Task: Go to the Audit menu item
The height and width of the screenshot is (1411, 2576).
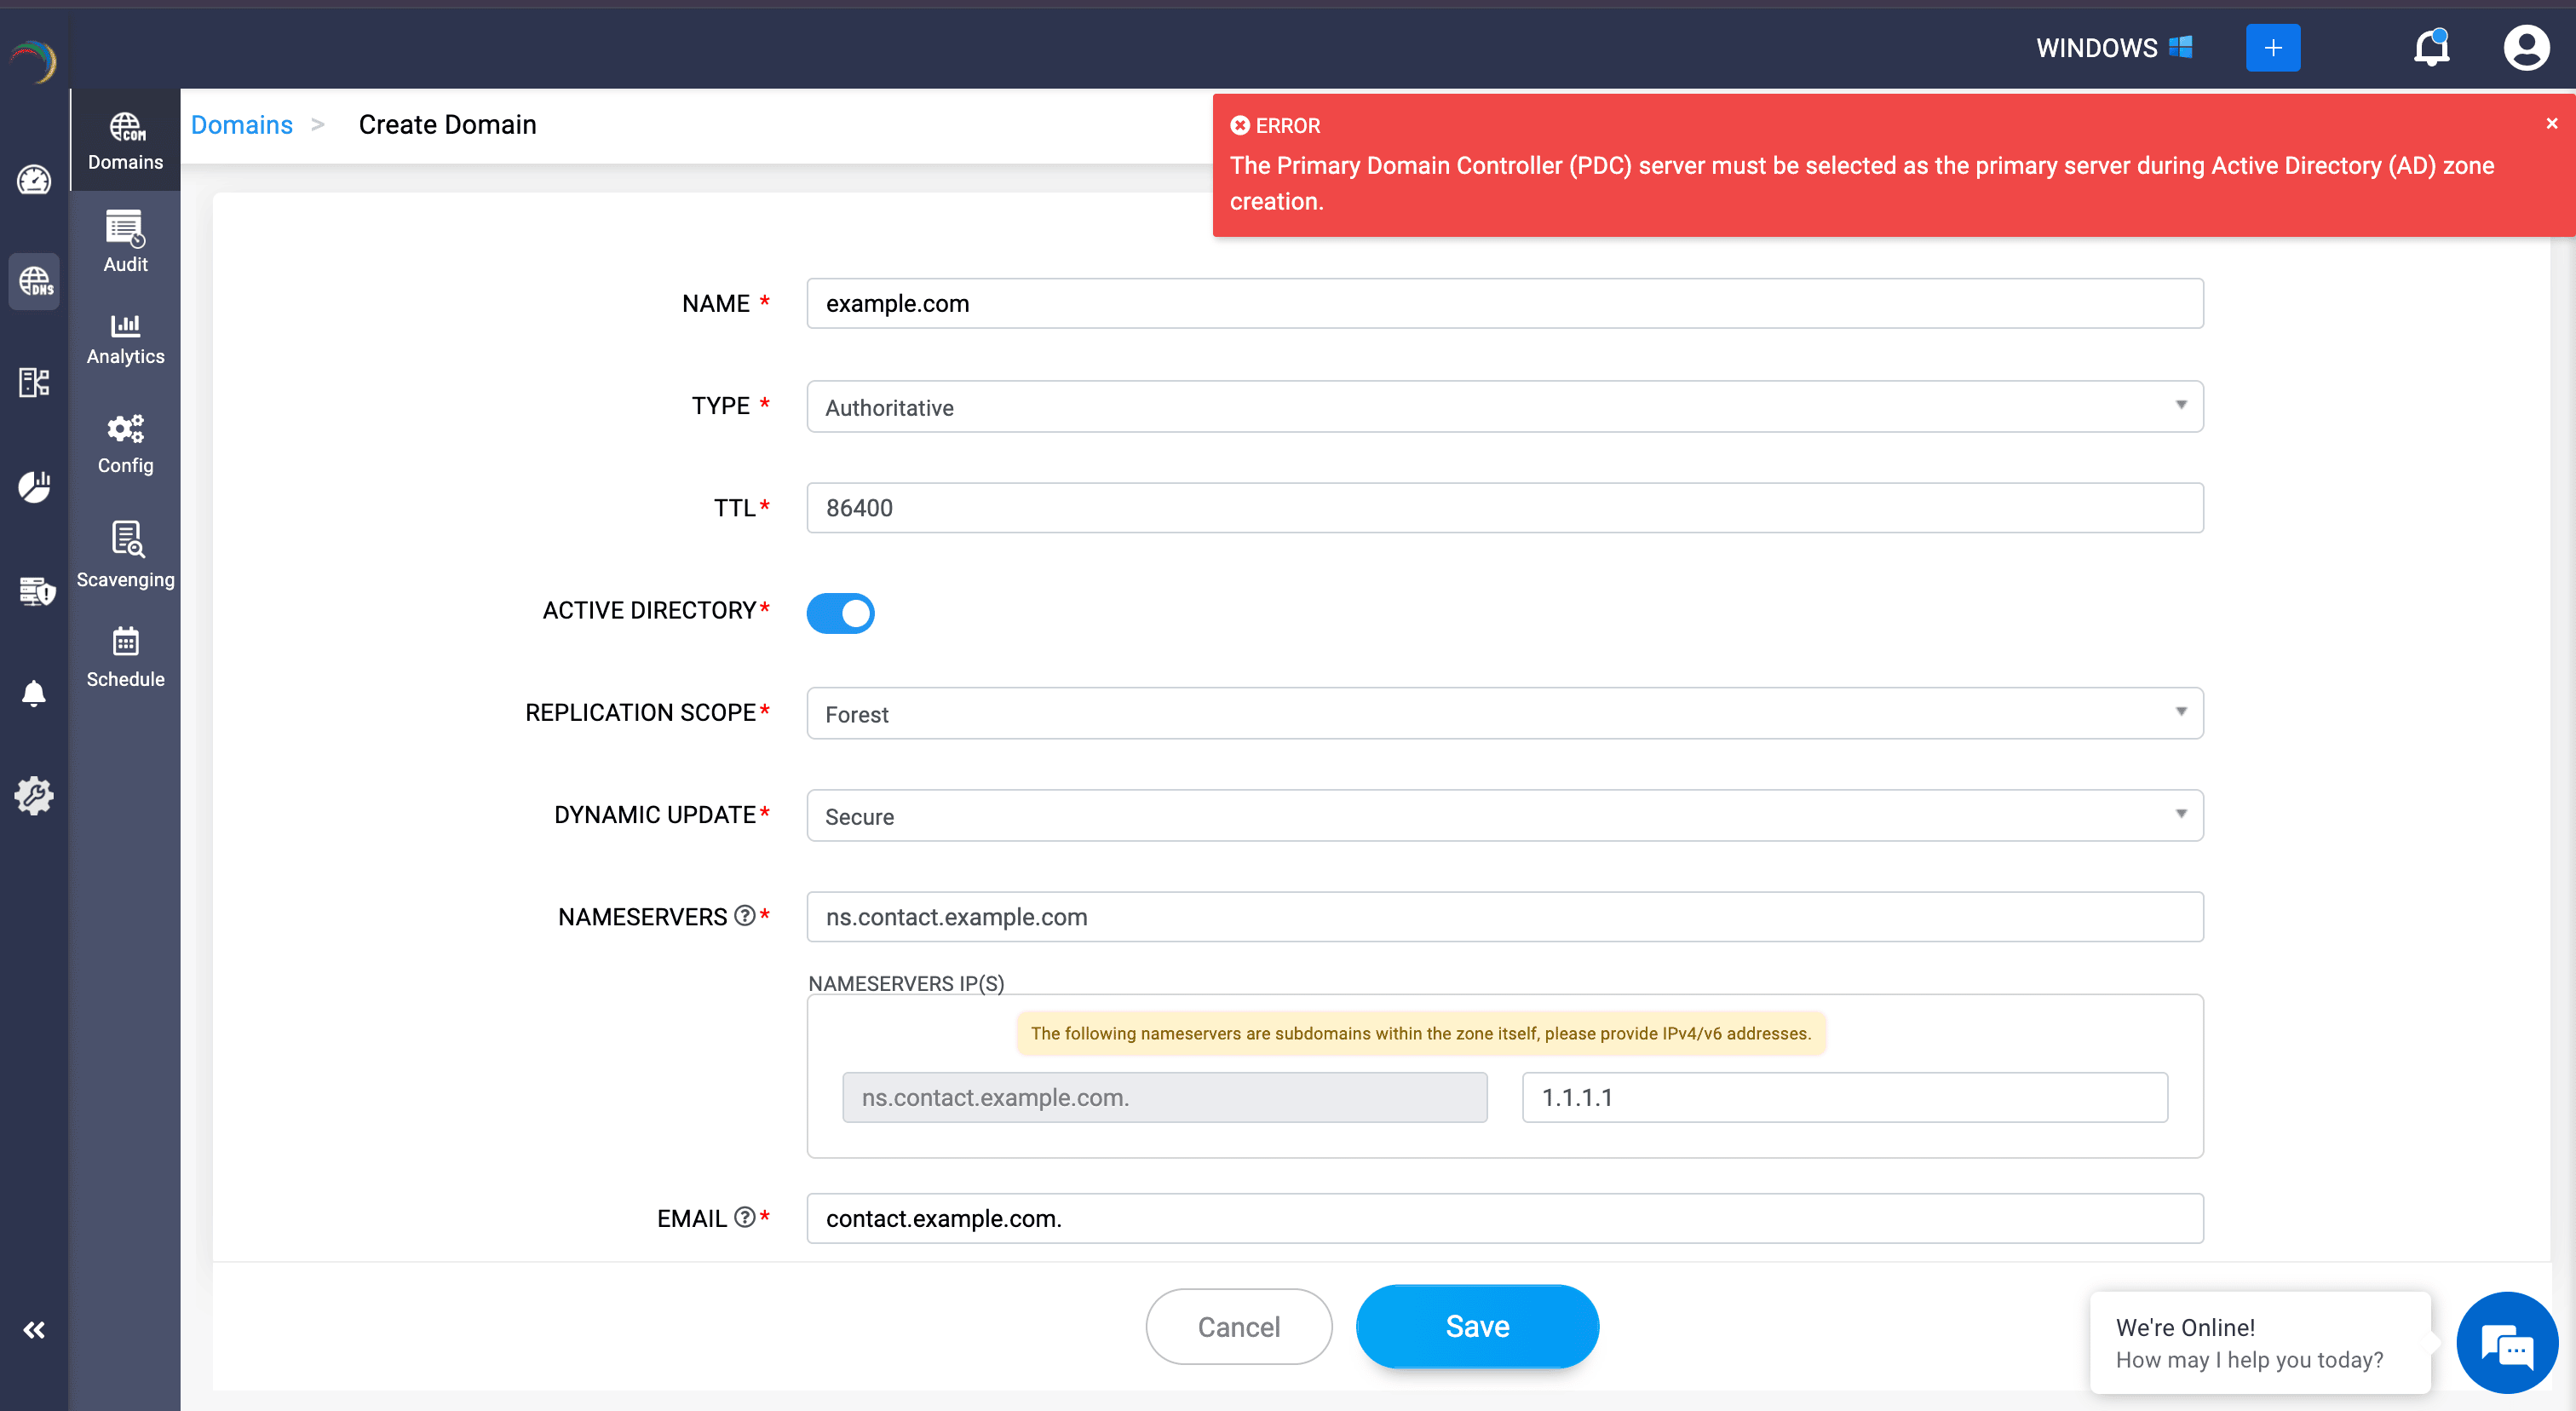Action: [x=125, y=241]
